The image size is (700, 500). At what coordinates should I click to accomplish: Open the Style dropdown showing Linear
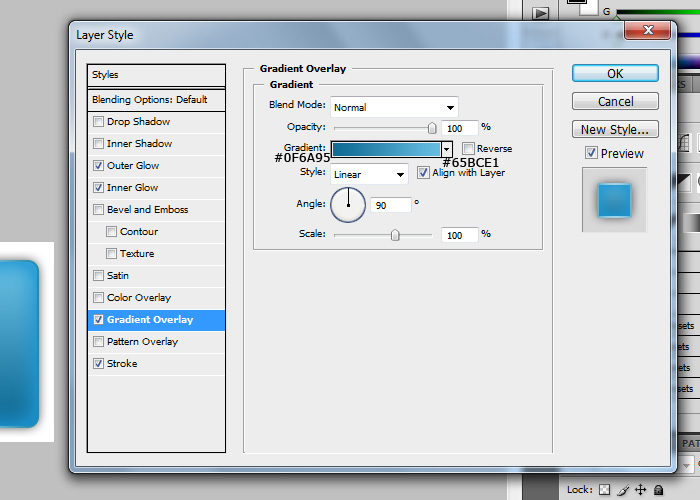tap(369, 174)
